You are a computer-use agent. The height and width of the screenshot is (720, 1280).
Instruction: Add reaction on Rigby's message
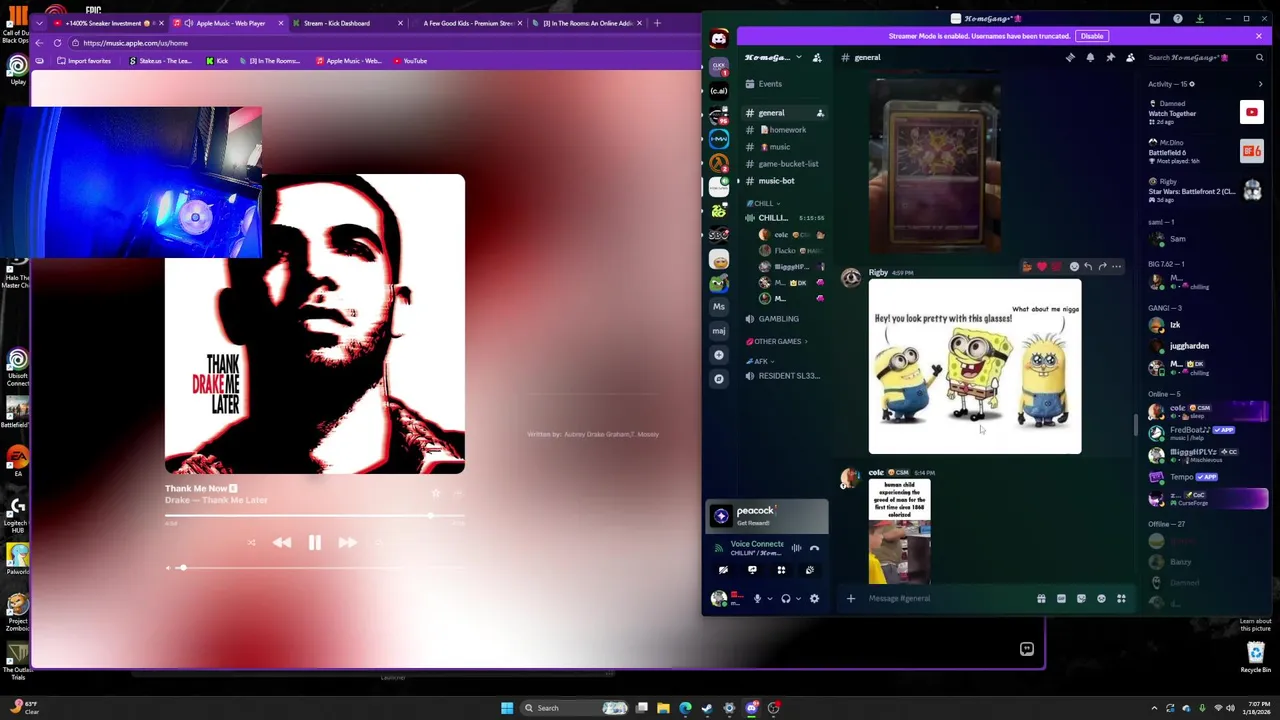(x=1074, y=267)
